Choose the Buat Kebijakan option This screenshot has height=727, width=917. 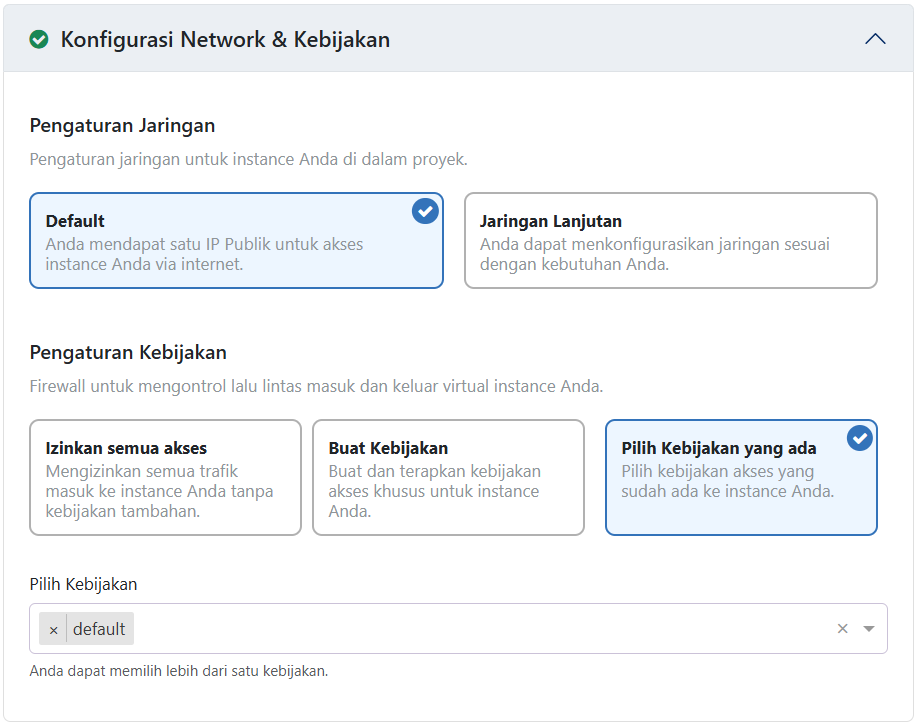click(x=448, y=477)
